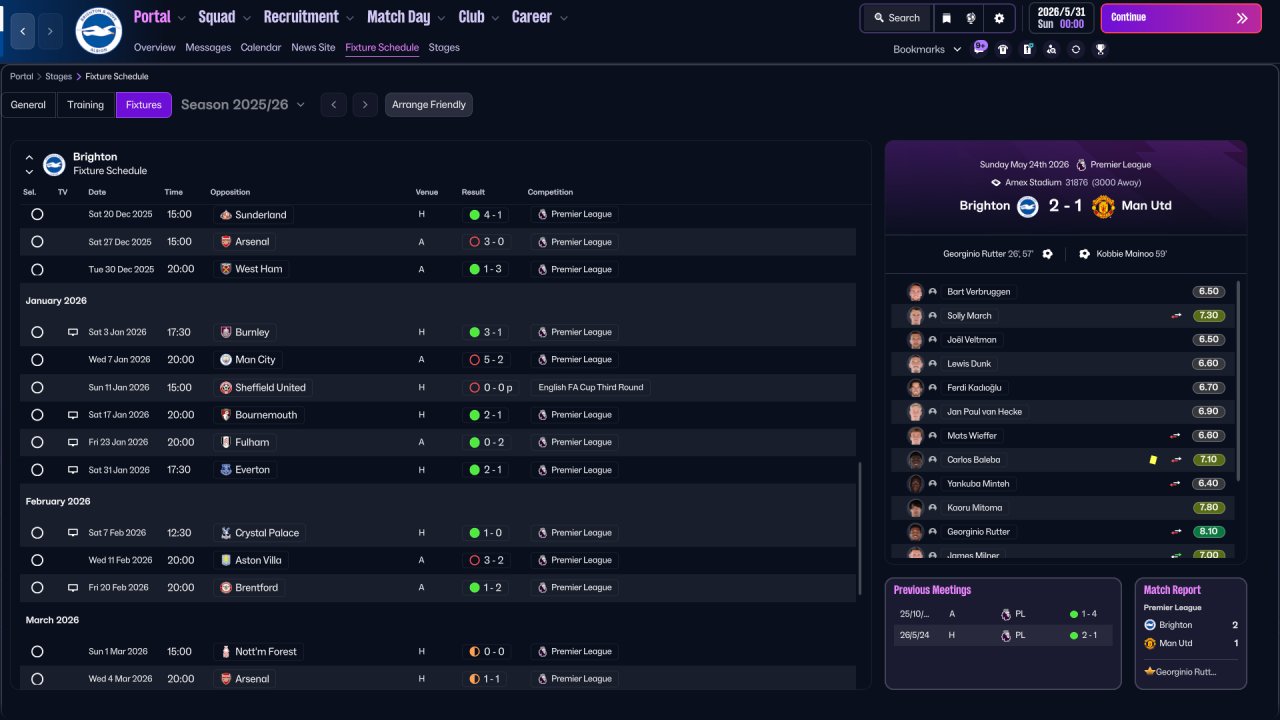Expand the Portal menu chevron
This screenshot has width=1280, height=720.
click(181, 18)
